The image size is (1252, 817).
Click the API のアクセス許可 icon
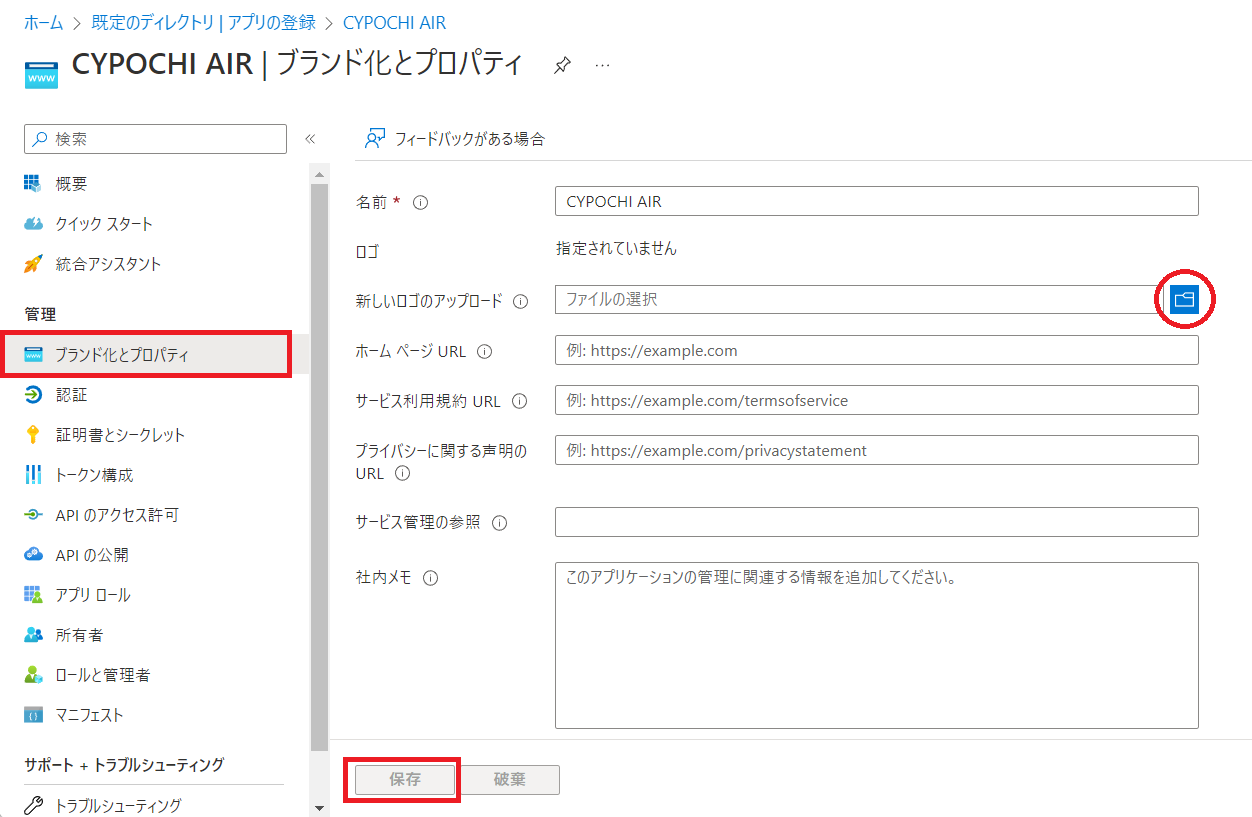tap(34, 515)
